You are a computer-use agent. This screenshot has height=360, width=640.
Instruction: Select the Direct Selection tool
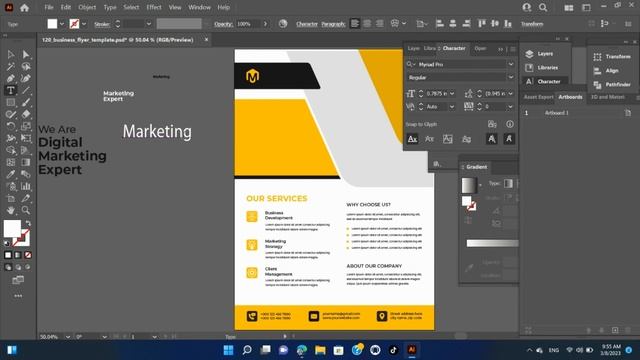tap(26, 54)
